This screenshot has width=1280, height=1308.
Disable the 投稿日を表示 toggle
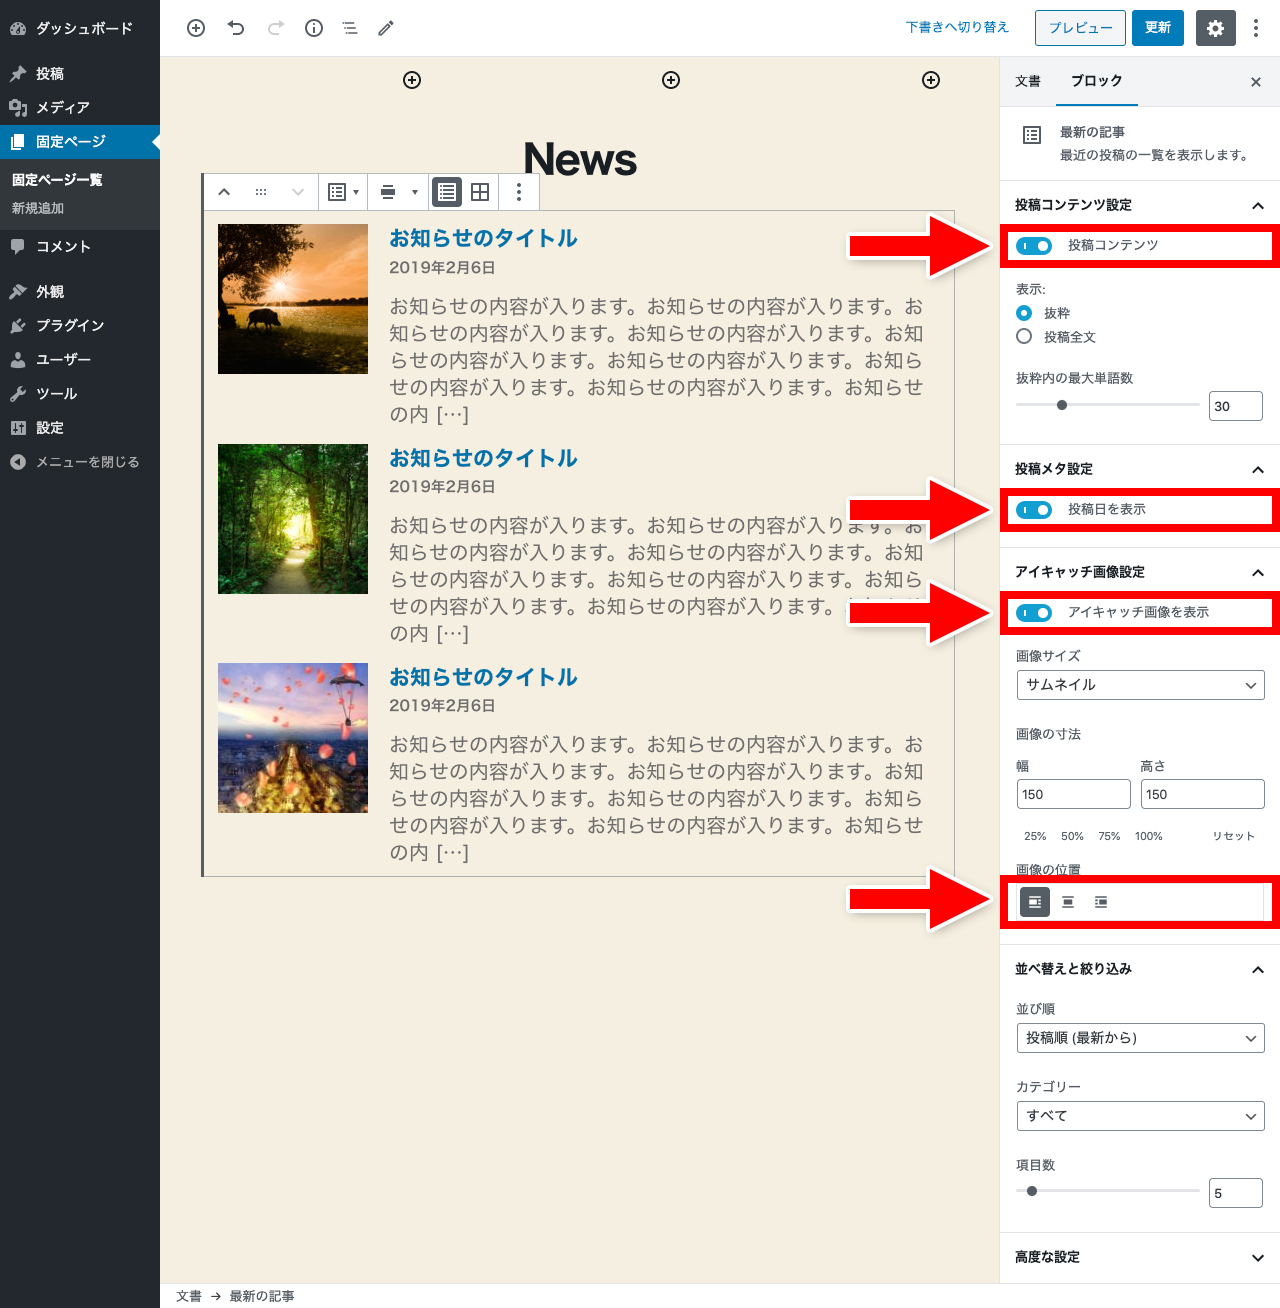1034,509
